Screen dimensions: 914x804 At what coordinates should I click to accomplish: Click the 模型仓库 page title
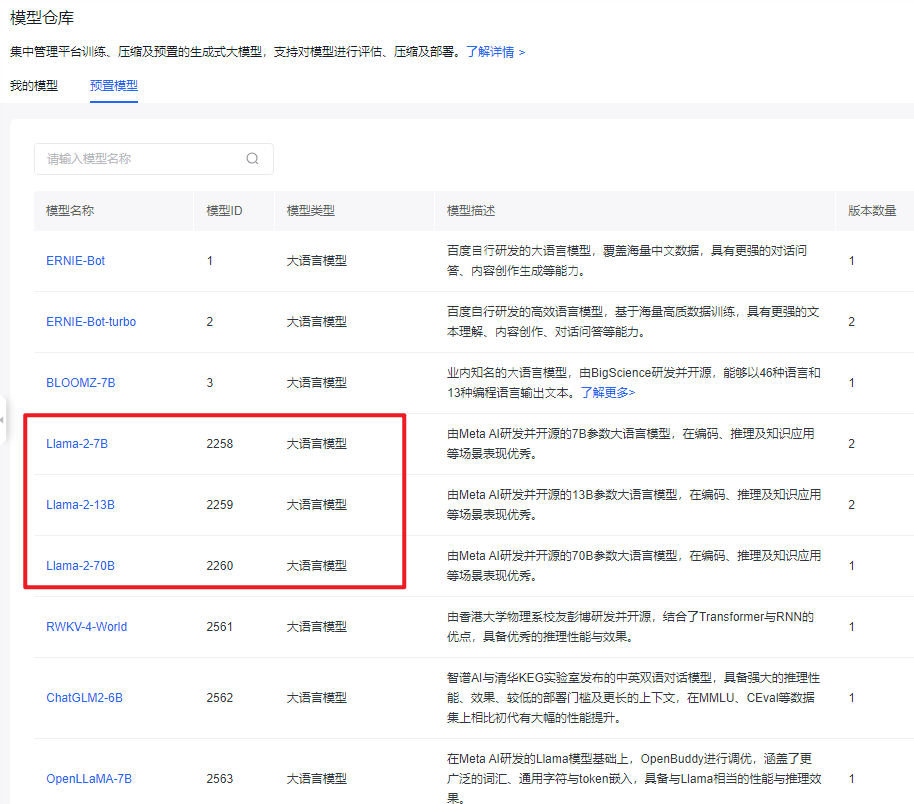42,18
